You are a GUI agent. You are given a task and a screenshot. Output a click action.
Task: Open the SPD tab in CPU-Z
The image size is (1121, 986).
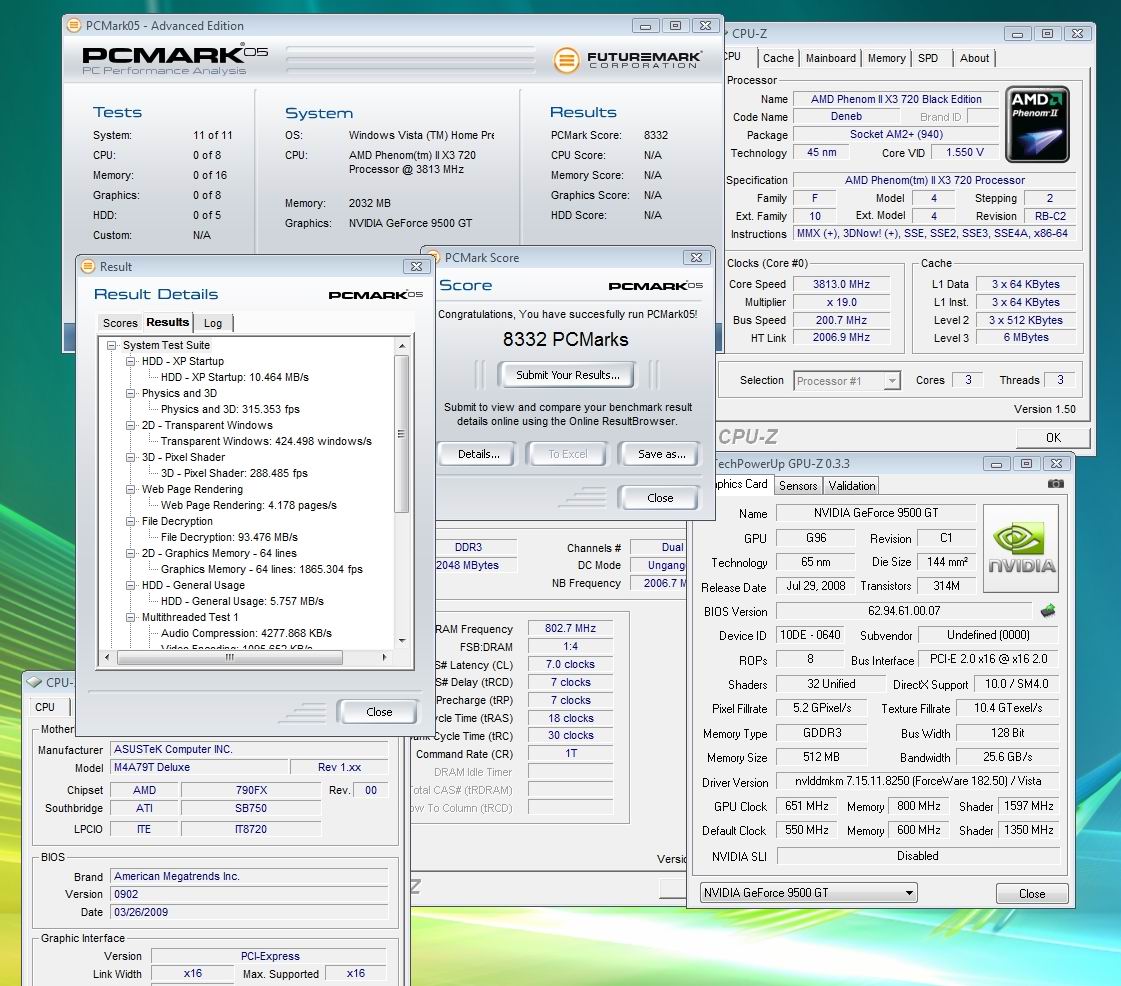[x=928, y=58]
